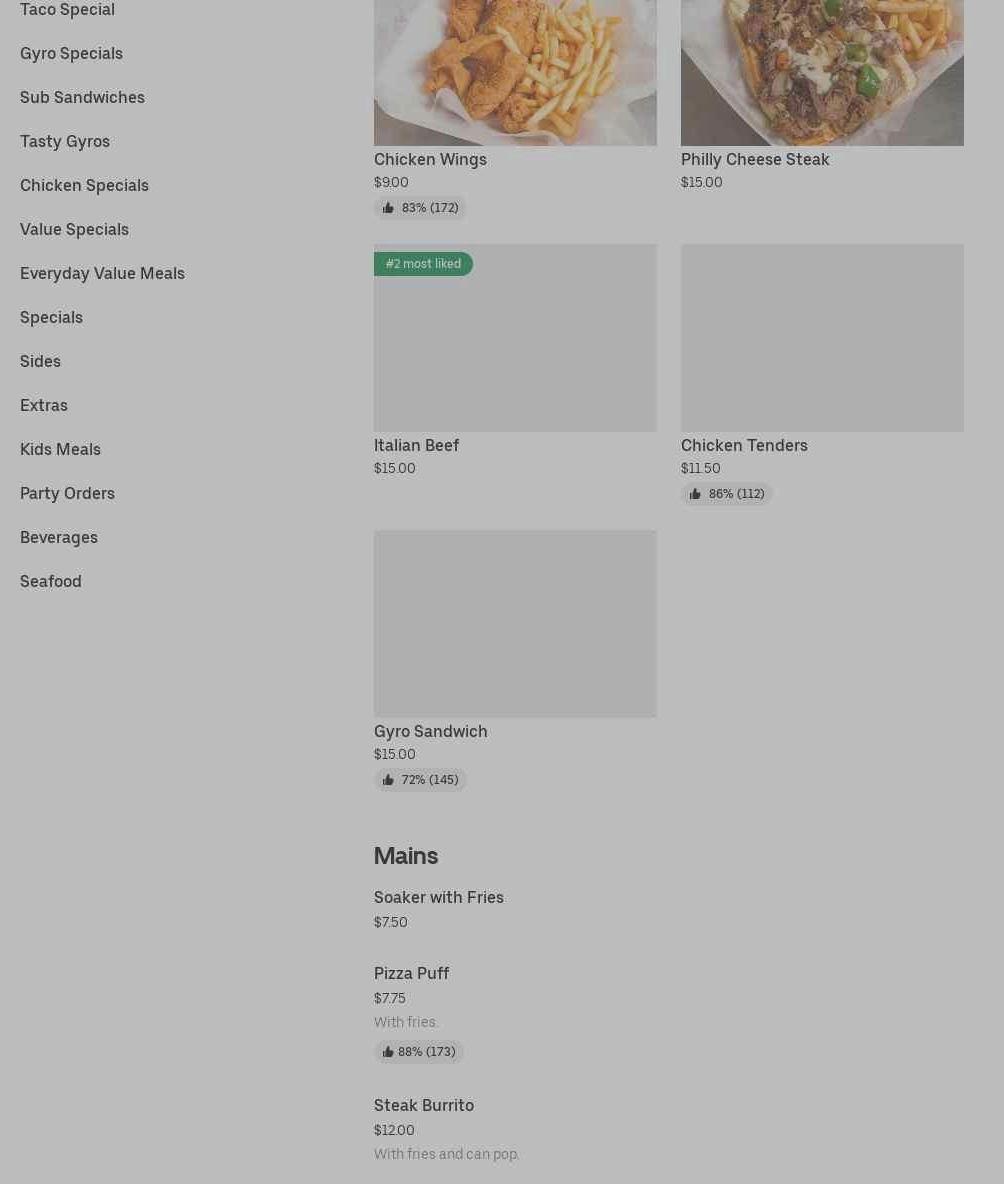Select Seafood from category list
The image size is (1004, 1184).
coord(51,581)
